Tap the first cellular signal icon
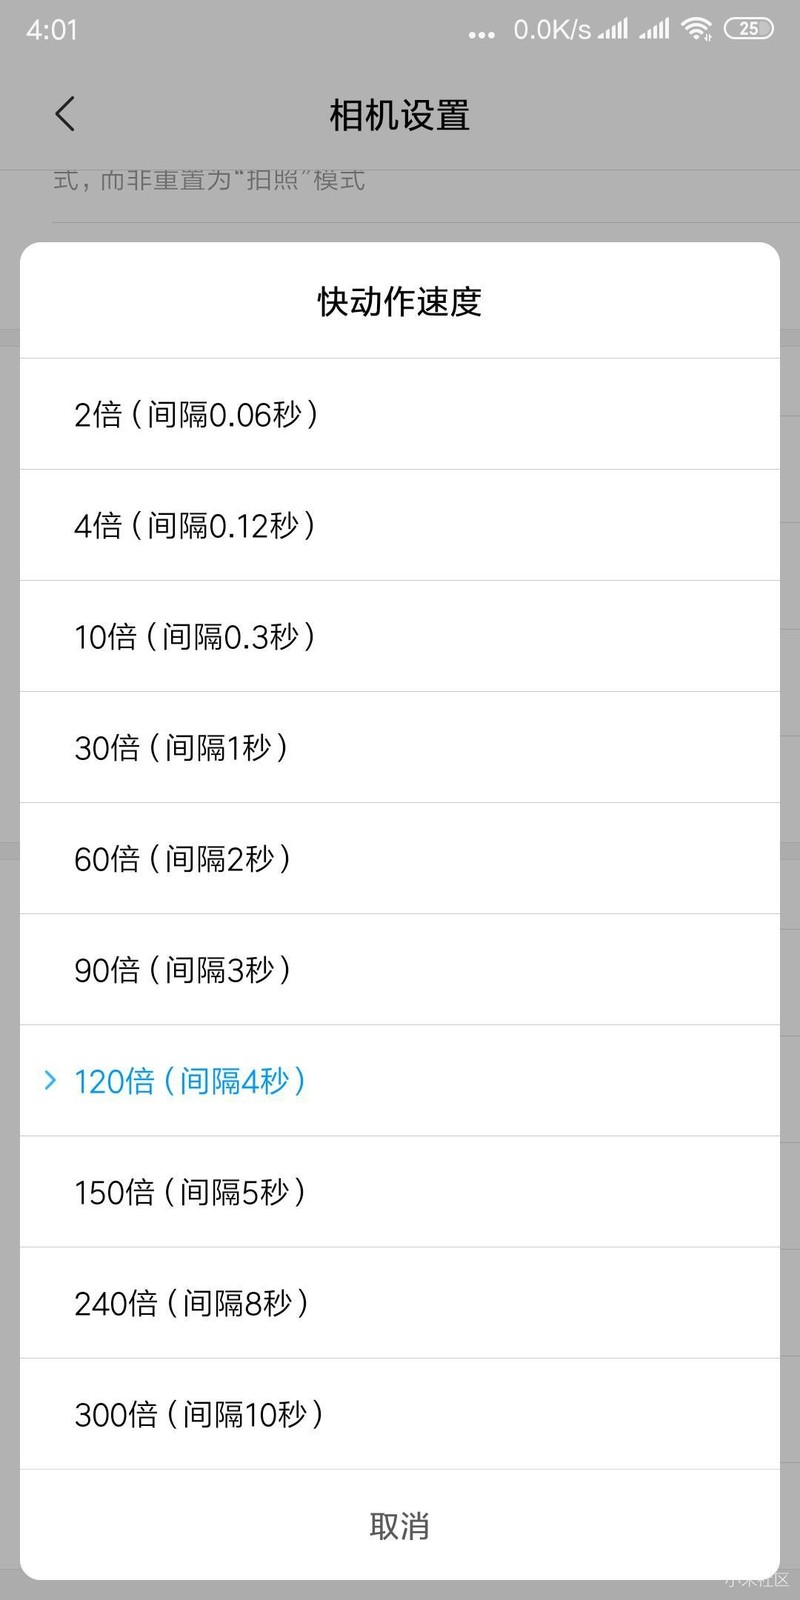800x1600 pixels. [613, 29]
